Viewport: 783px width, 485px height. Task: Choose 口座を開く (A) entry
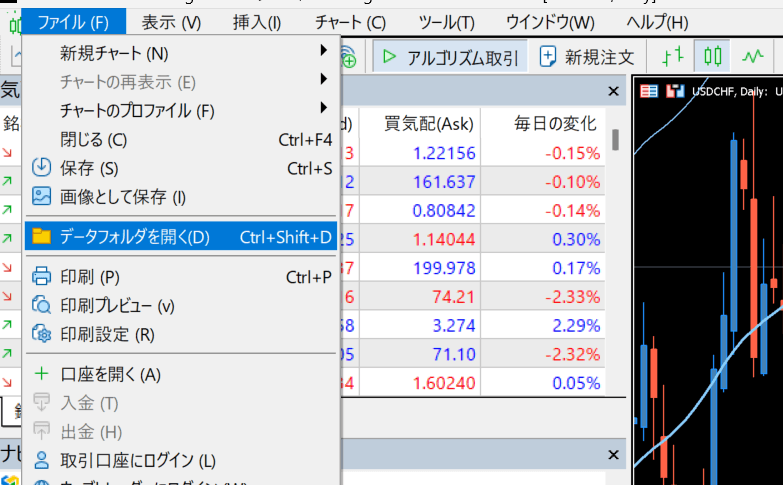[181, 375]
